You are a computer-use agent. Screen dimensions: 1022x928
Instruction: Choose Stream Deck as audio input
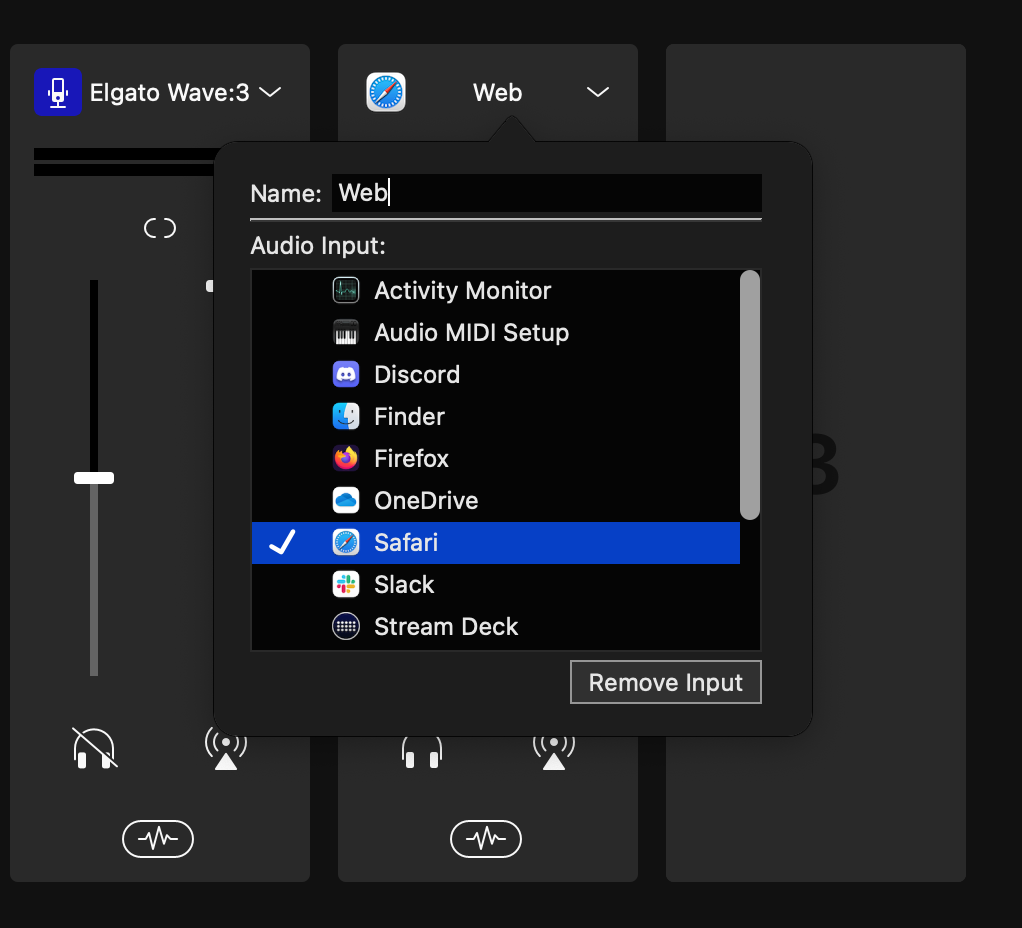(496, 627)
